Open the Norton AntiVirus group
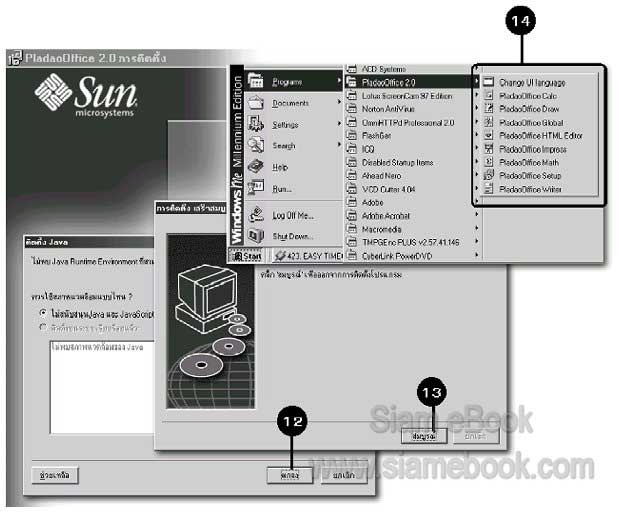The image size is (619, 514). click(413, 109)
